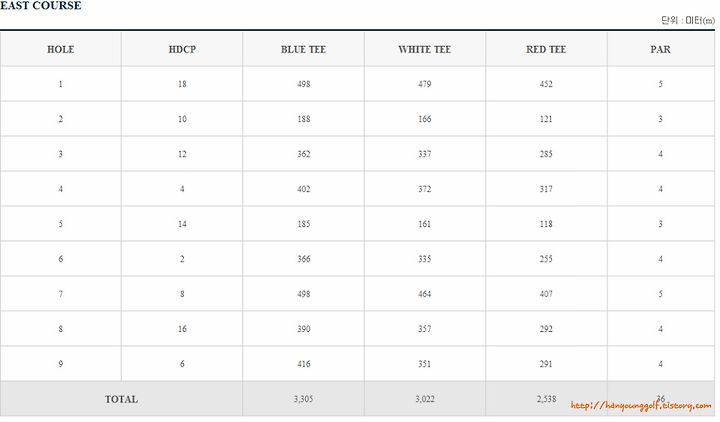Open the hanyounggolf.tistory.com watermark link
720x422 pixels.
pos(641,405)
